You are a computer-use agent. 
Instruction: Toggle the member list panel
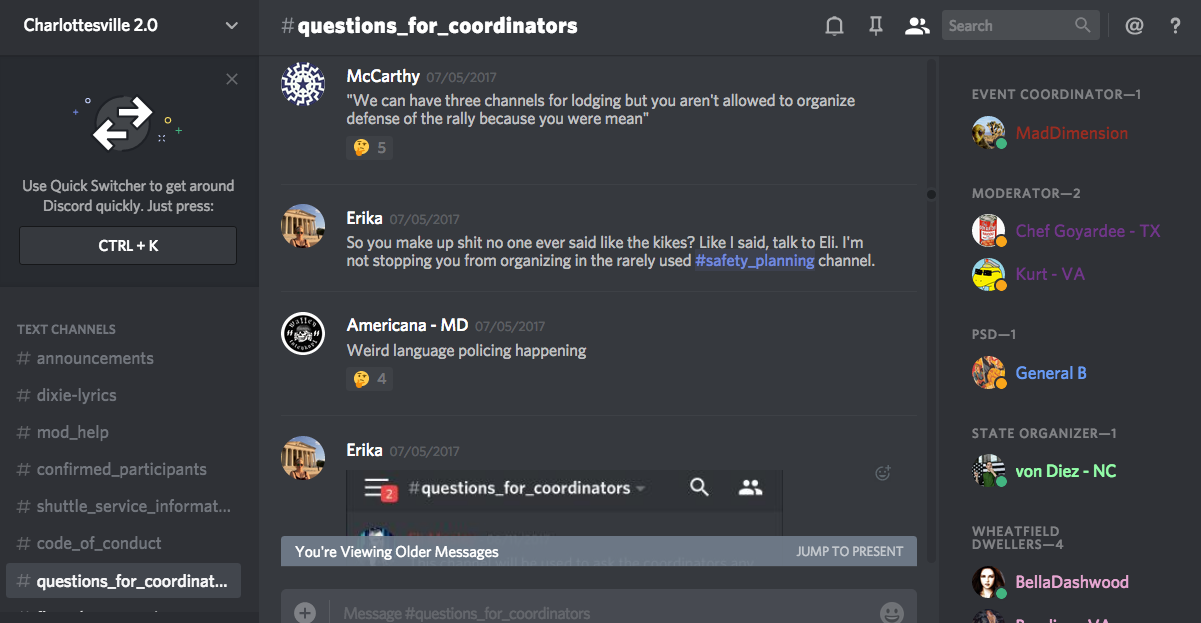coord(916,27)
